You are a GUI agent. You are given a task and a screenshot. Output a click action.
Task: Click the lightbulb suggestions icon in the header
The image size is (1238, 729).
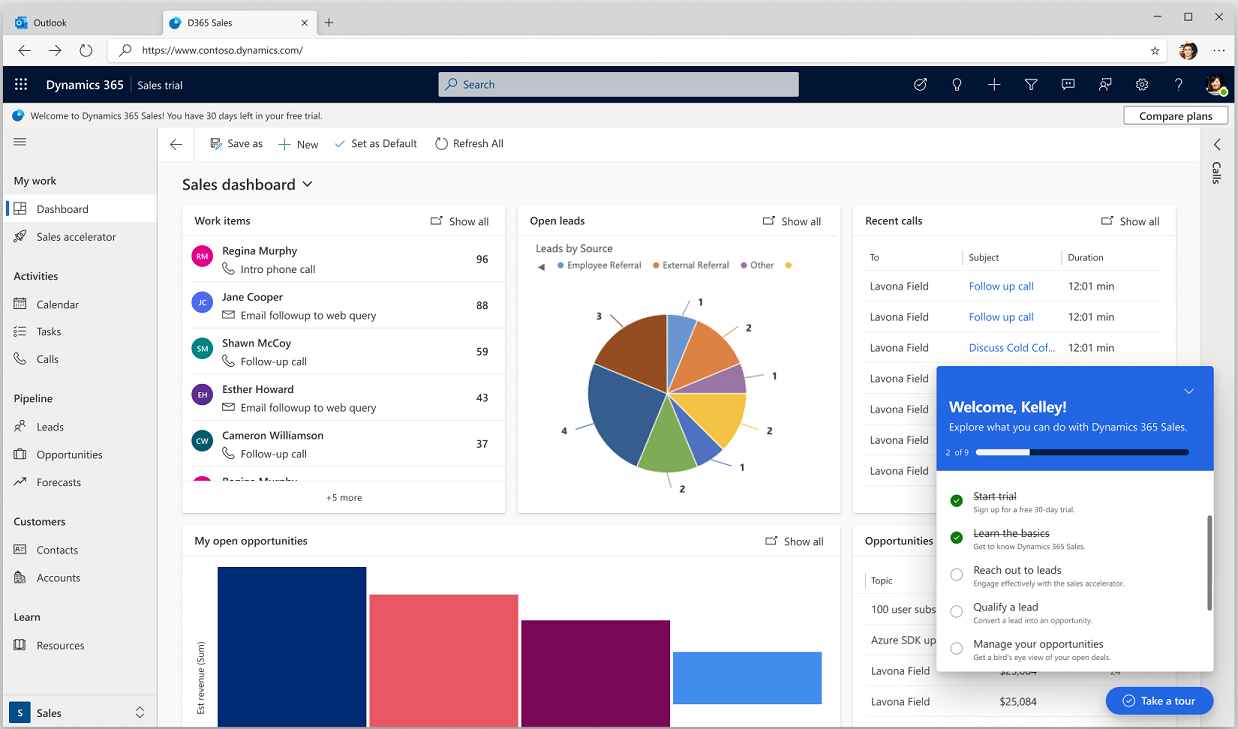pos(957,84)
